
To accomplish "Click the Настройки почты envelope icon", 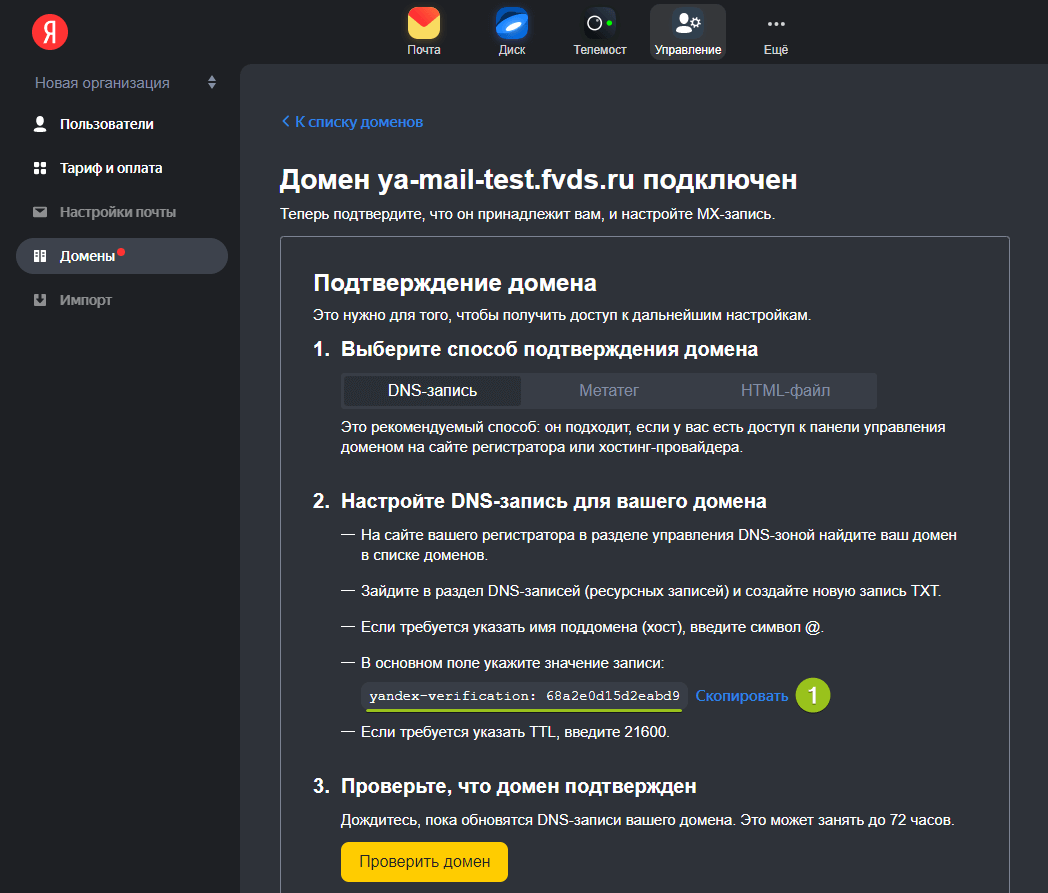I will [x=40, y=212].
